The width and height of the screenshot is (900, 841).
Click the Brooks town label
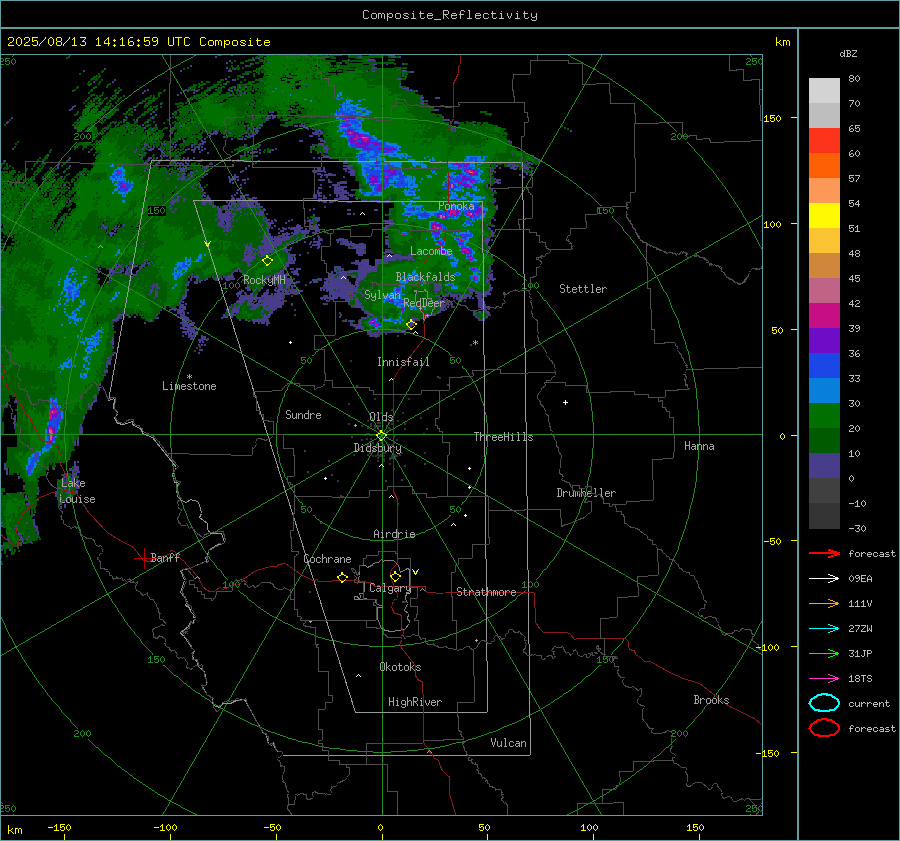click(x=711, y=700)
